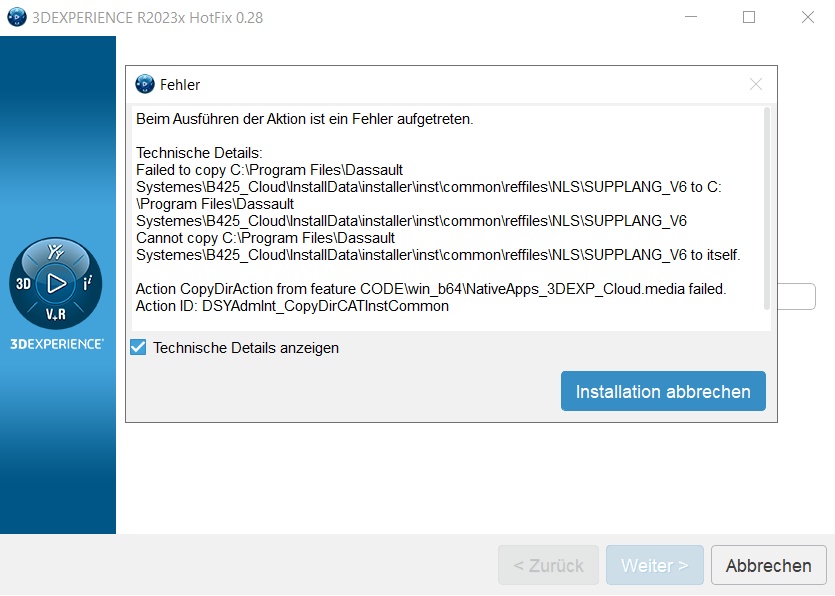Click the 'Abbrechen' button at the bottom
The image size is (835, 596).
(768, 565)
